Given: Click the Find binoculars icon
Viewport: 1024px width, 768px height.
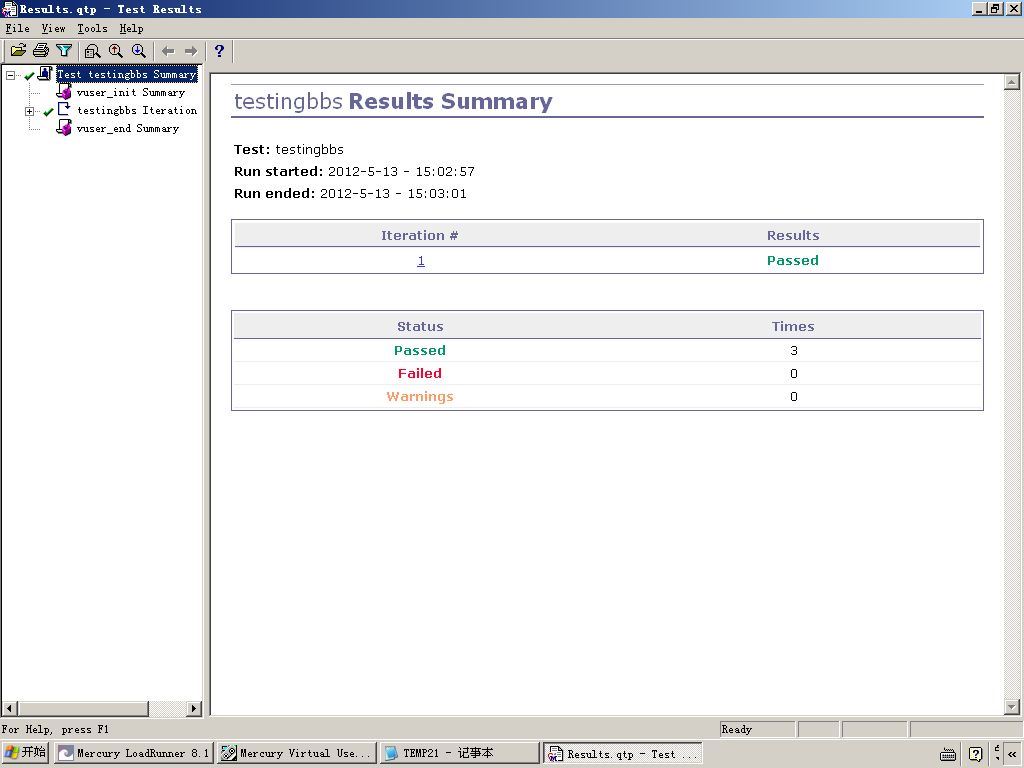Looking at the screenshot, I should (92, 50).
